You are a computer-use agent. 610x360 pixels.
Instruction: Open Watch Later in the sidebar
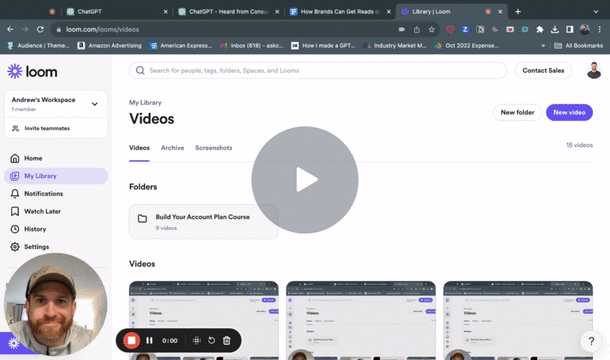(x=56, y=211)
